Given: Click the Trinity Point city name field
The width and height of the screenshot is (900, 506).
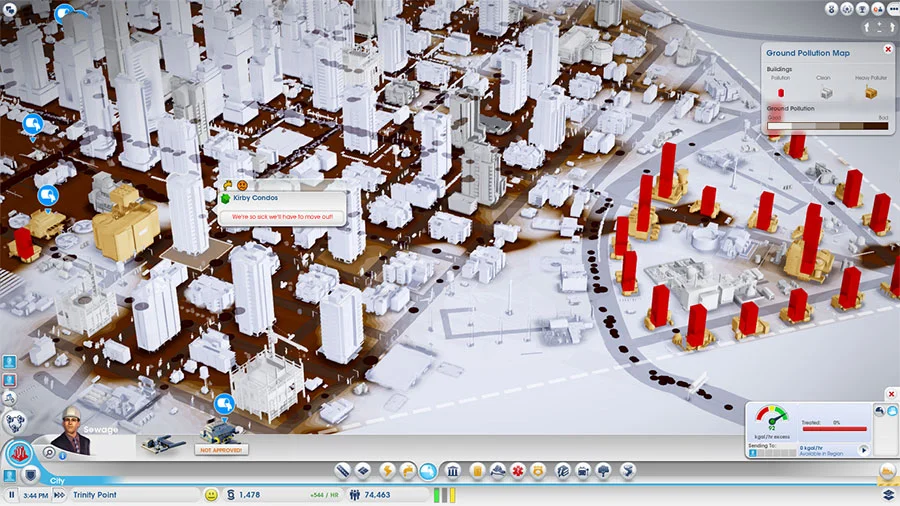Looking at the screenshot, I should point(135,495).
